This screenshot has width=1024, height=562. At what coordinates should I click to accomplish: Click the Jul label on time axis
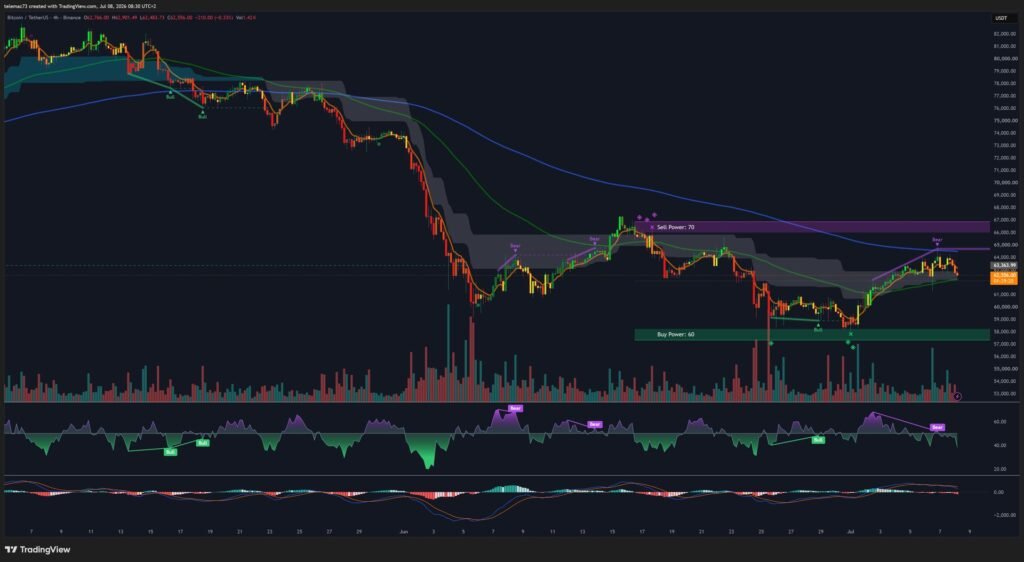(x=850, y=532)
